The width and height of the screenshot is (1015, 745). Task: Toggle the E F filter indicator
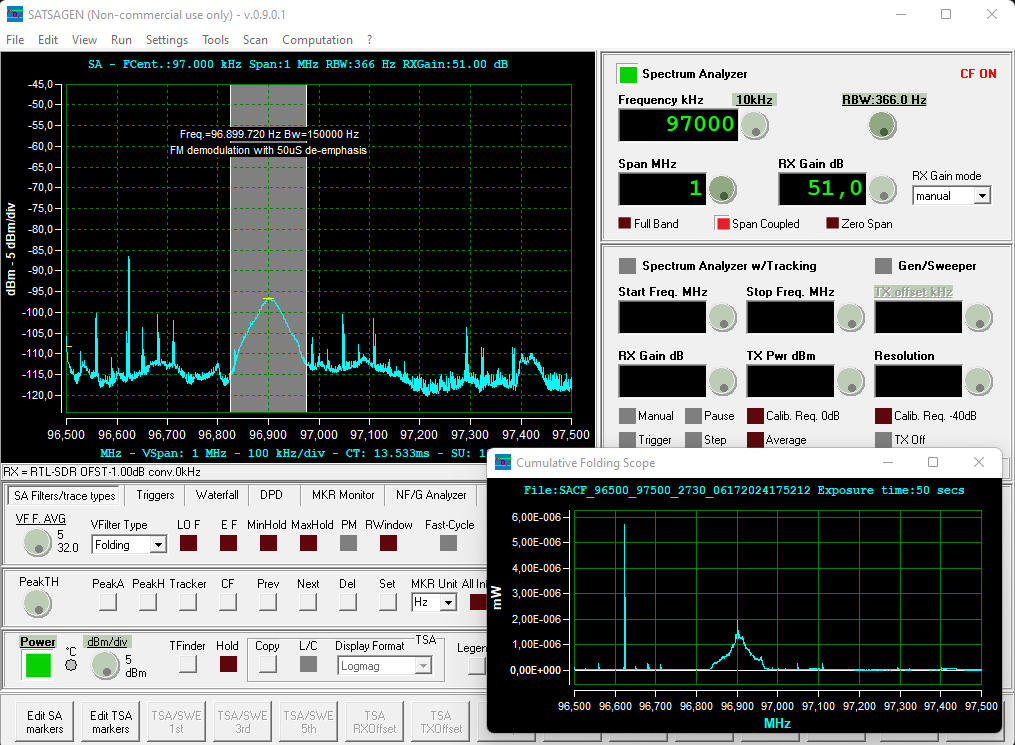pyautogui.click(x=228, y=543)
